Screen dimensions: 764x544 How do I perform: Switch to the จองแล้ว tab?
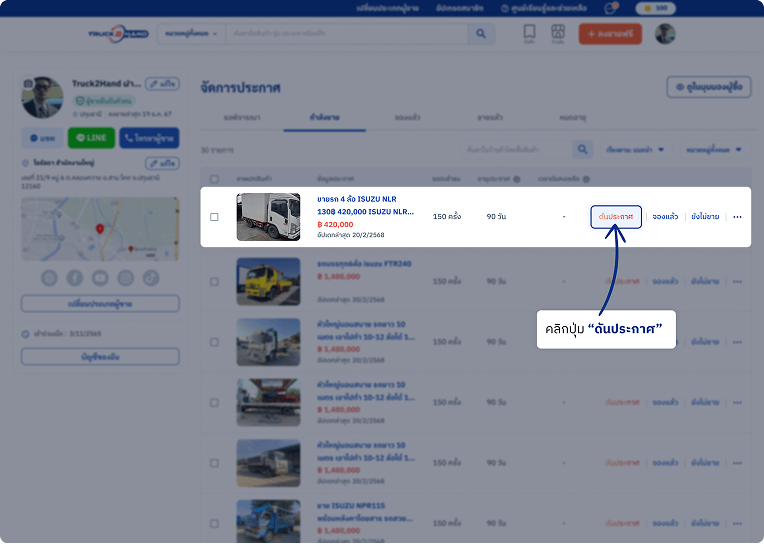pos(407,117)
